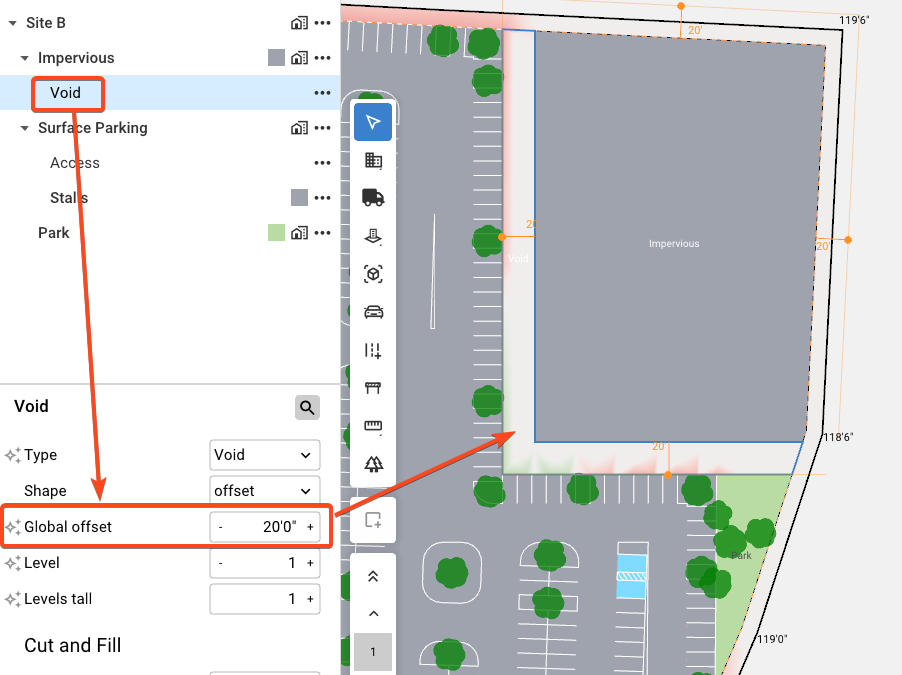The width and height of the screenshot is (902, 675).
Task: Increase Global offset with the plus button
Action: click(310, 527)
